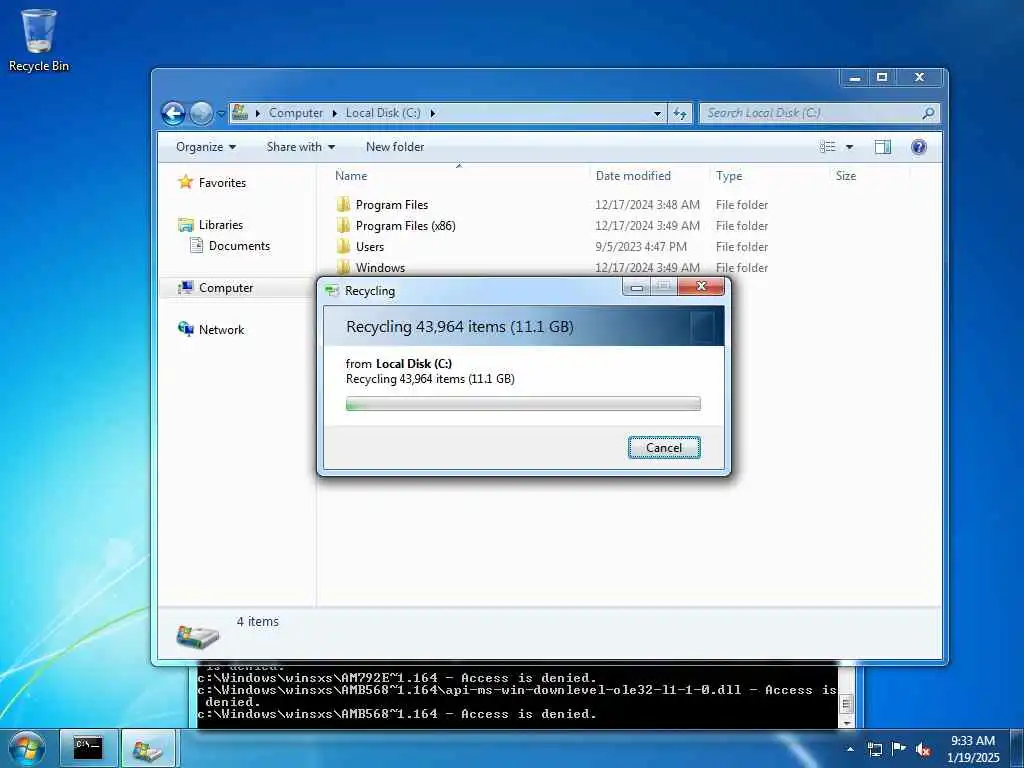Open the Organize menu
1024x768 pixels.
coord(206,147)
